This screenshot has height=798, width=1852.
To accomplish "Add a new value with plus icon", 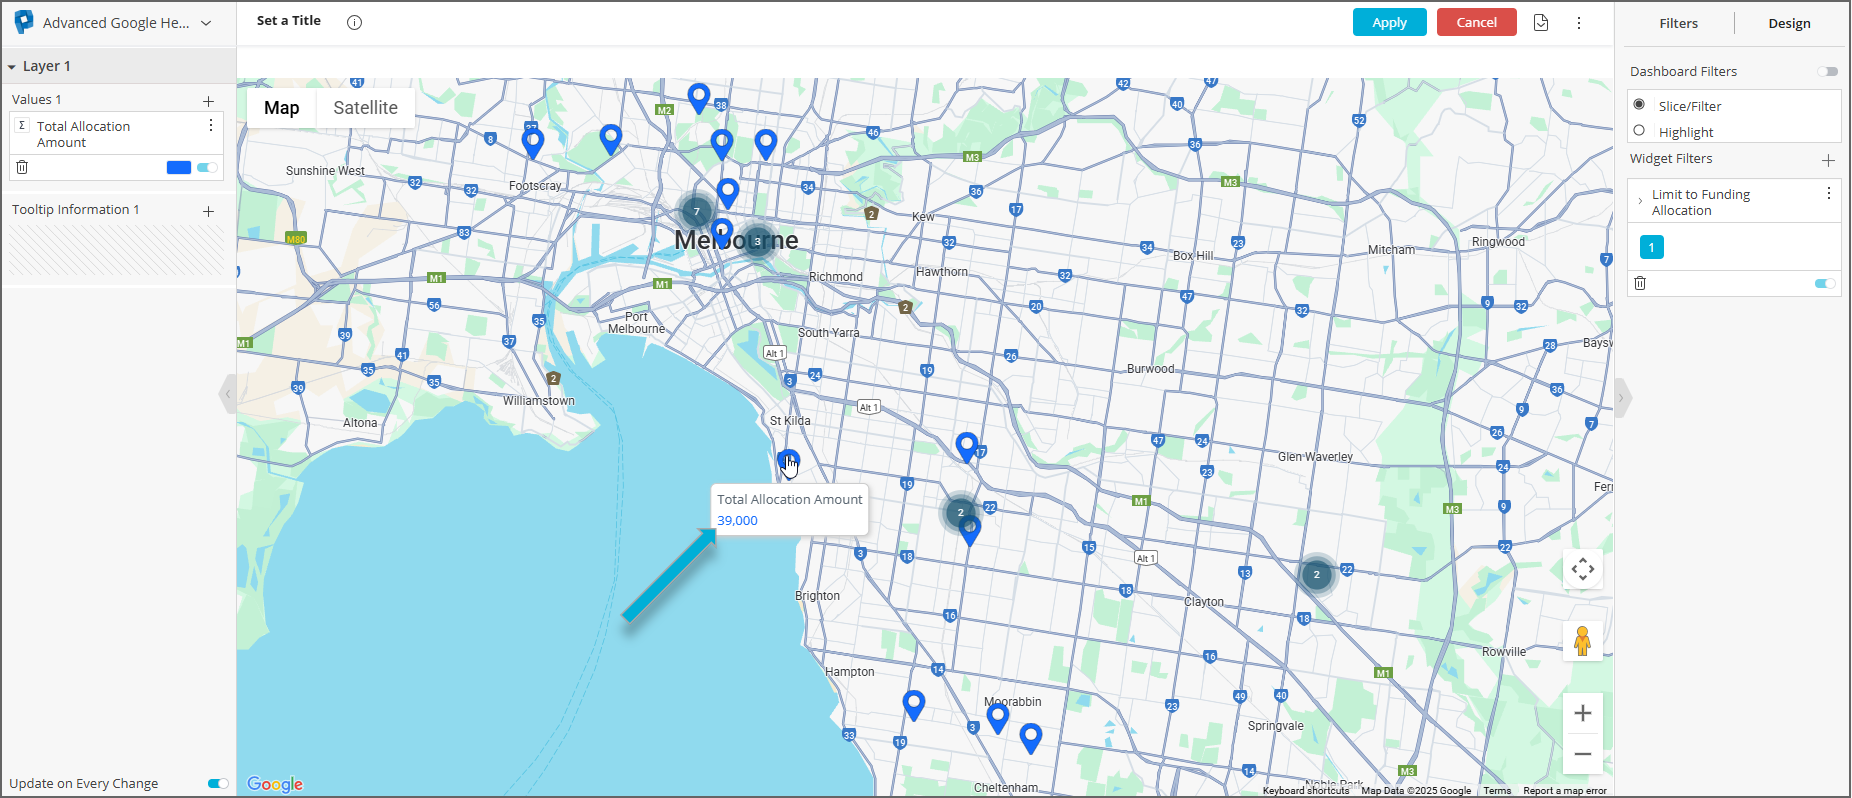I will [x=208, y=101].
